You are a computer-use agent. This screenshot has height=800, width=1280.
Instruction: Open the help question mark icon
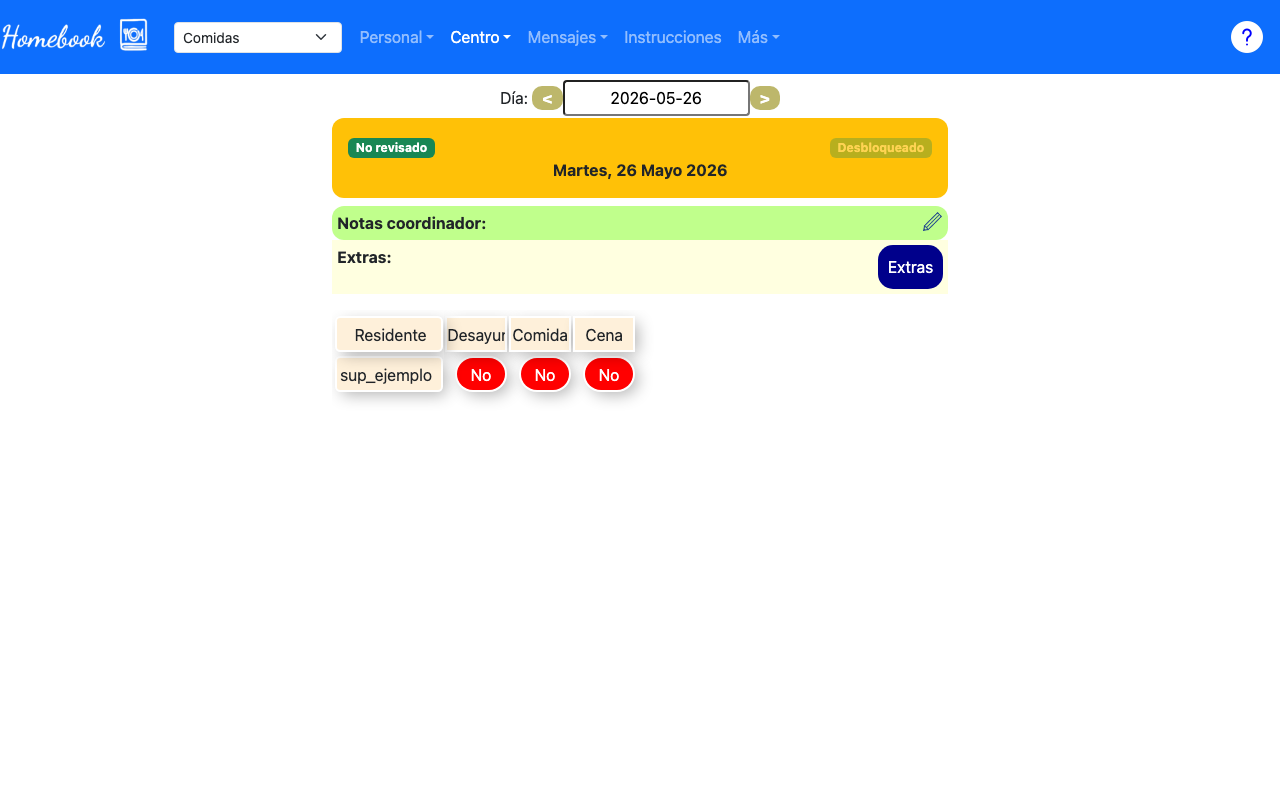click(1246, 37)
